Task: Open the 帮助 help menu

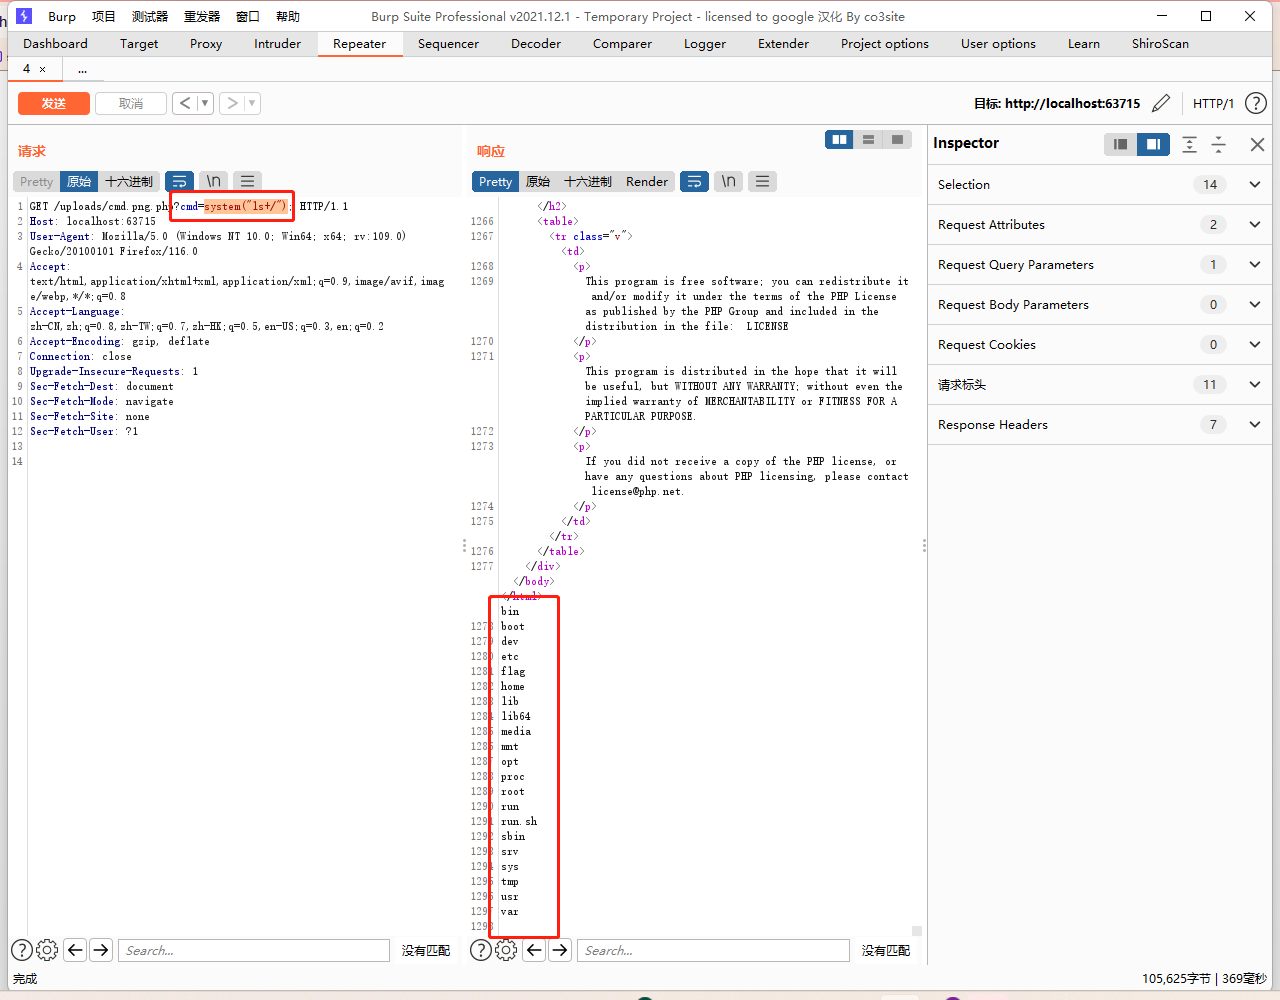Action: pyautogui.click(x=288, y=16)
